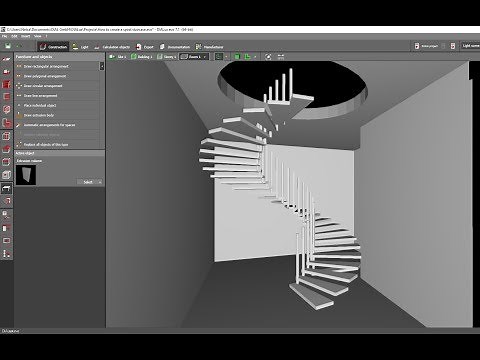This screenshot has width=480, height=360.
Task: Click the measure dimensions toolbar icon
Action: click(x=281, y=57)
